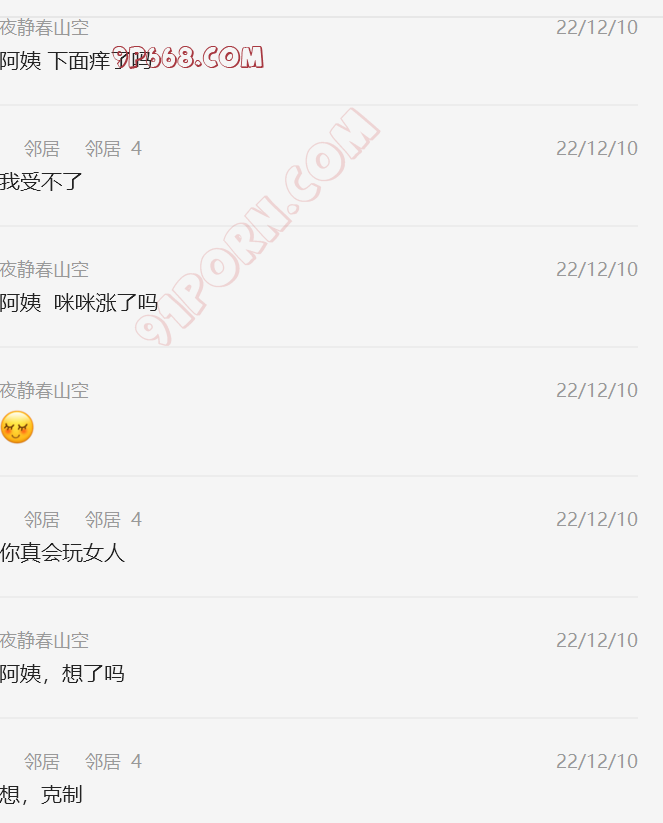The image size is (663, 823).
Task: Click the "邻居 4" label above "你真会玩女人"
Action: pos(113,520)
